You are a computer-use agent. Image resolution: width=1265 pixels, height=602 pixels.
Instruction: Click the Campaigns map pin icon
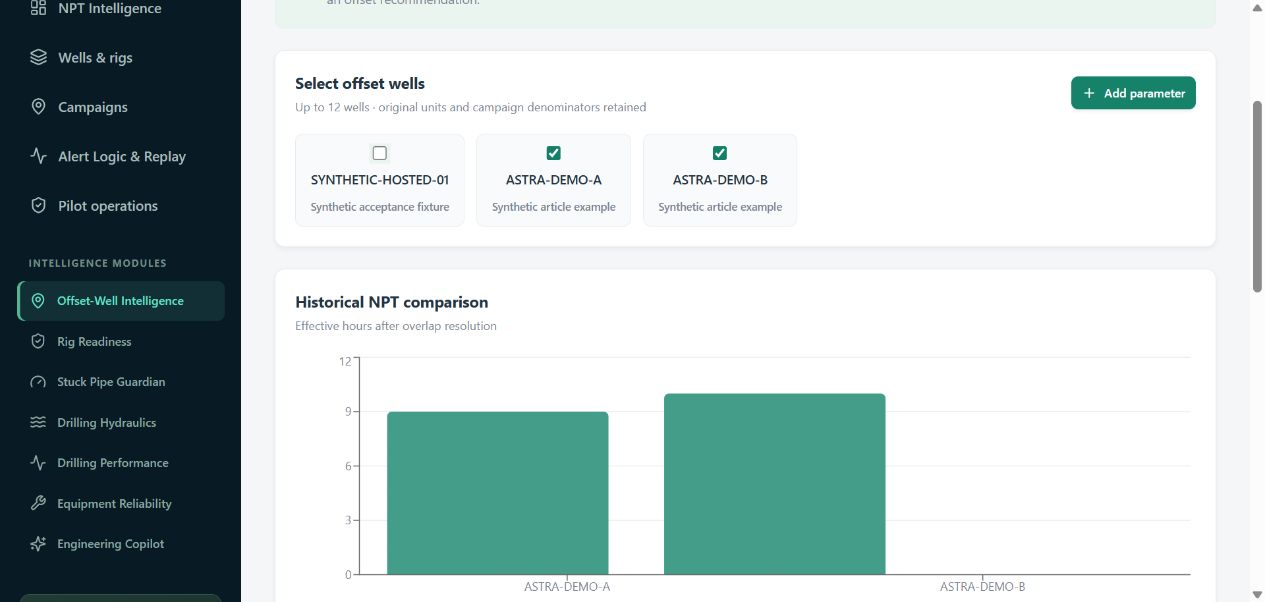pyautogui.click(x=38, y=107)
